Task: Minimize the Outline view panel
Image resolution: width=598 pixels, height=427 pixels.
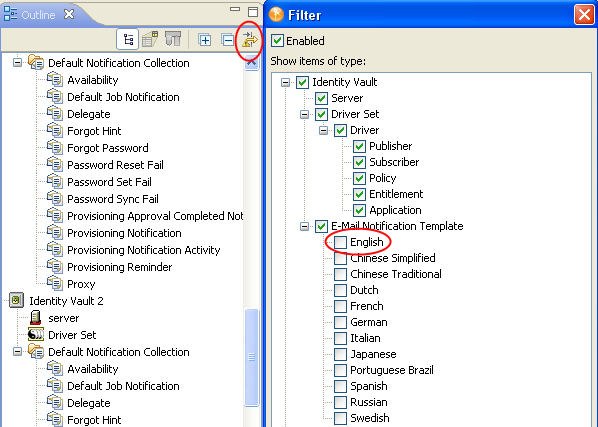Action: [235, 9]
